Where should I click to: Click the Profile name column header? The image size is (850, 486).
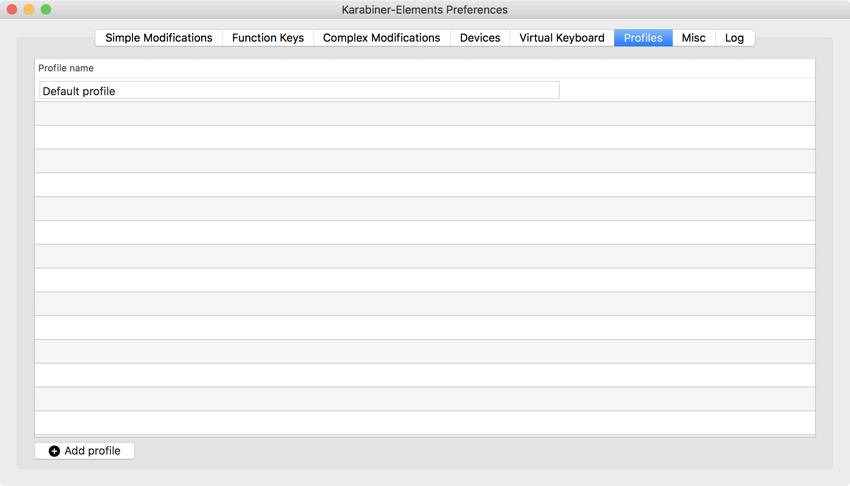click(x=66, y=68)
